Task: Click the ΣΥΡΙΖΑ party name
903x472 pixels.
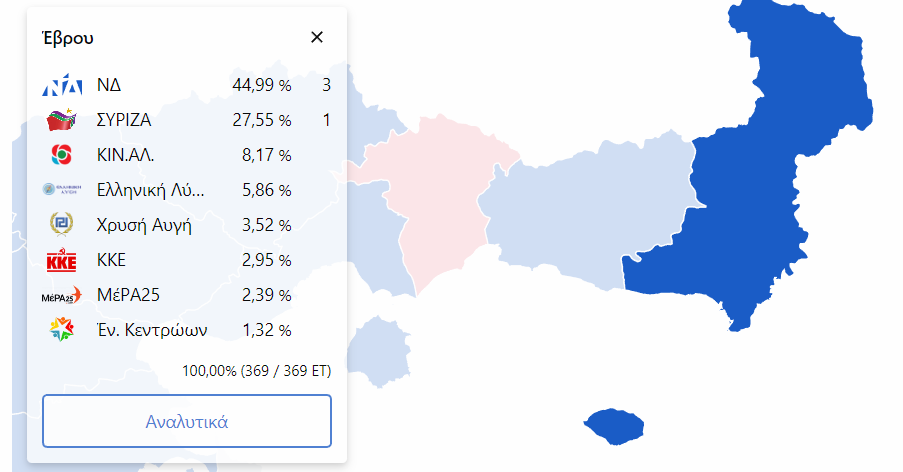Action: [124, 121]
